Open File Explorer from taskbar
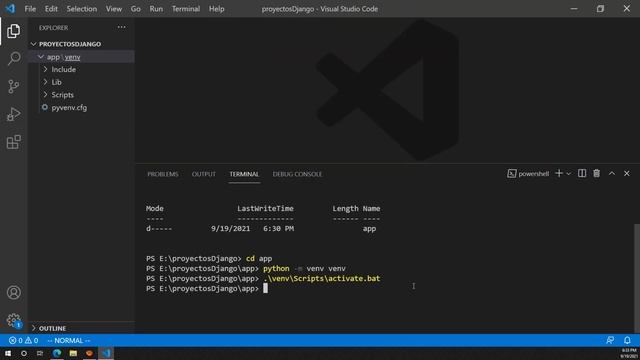 [x=73, y=353]
